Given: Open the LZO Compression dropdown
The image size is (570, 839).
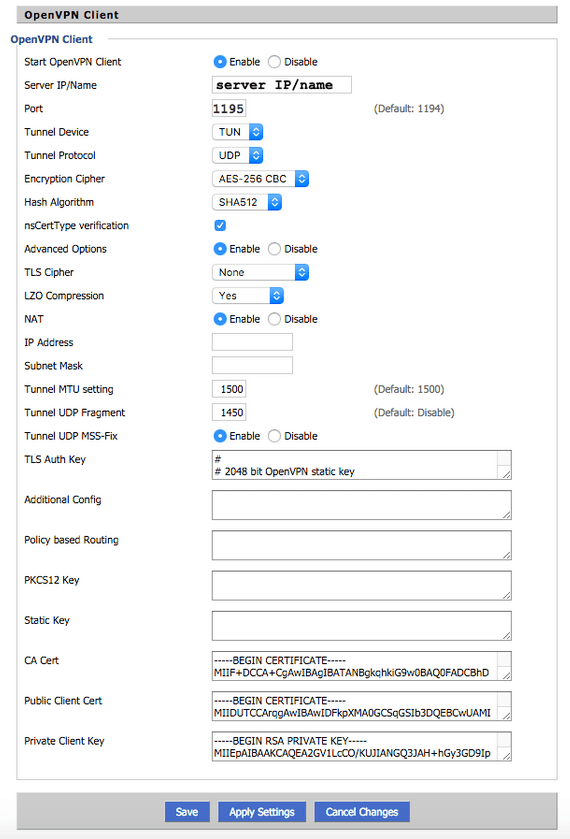Looking at the screenshot, I should [248, 296].
